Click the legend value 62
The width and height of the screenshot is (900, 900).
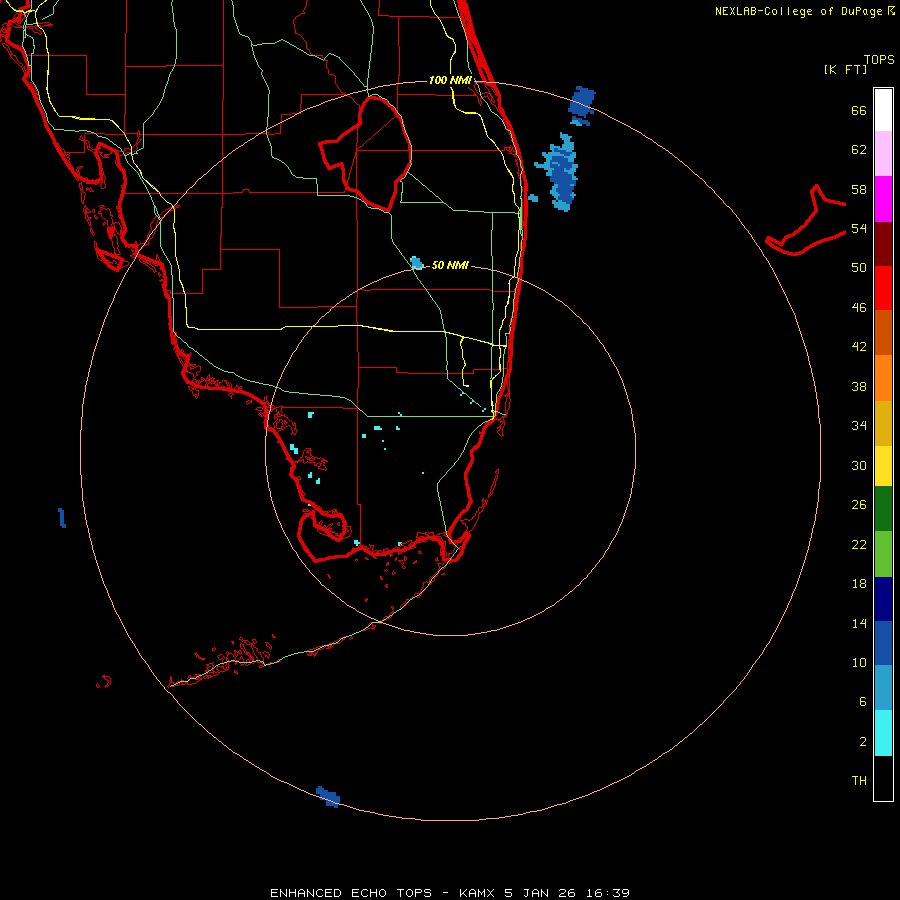859,150
